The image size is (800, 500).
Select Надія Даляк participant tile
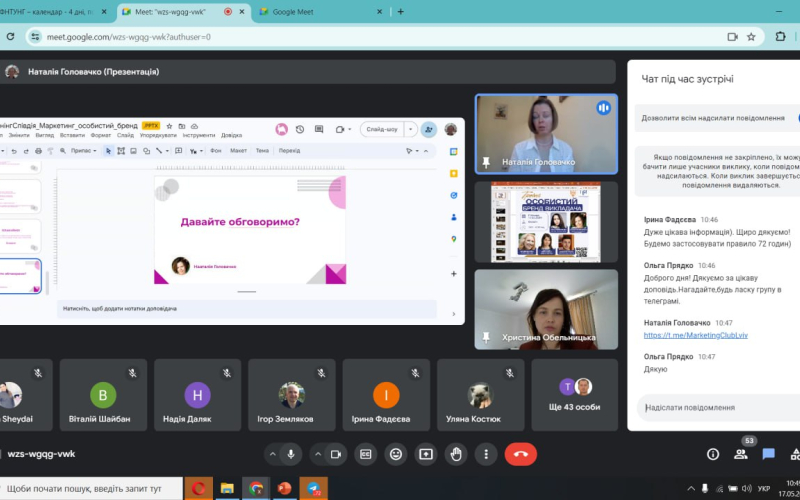point(197,395)
